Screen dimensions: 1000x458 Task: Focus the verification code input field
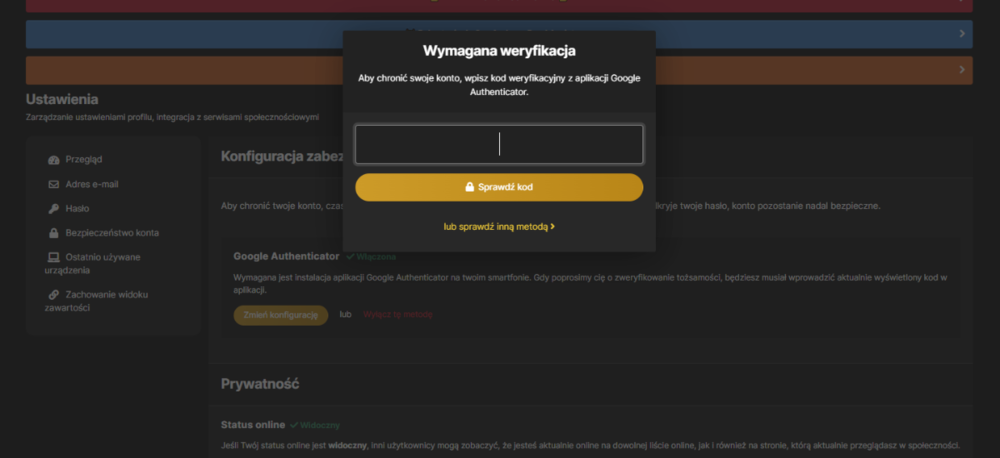click(x=499, y=144)
